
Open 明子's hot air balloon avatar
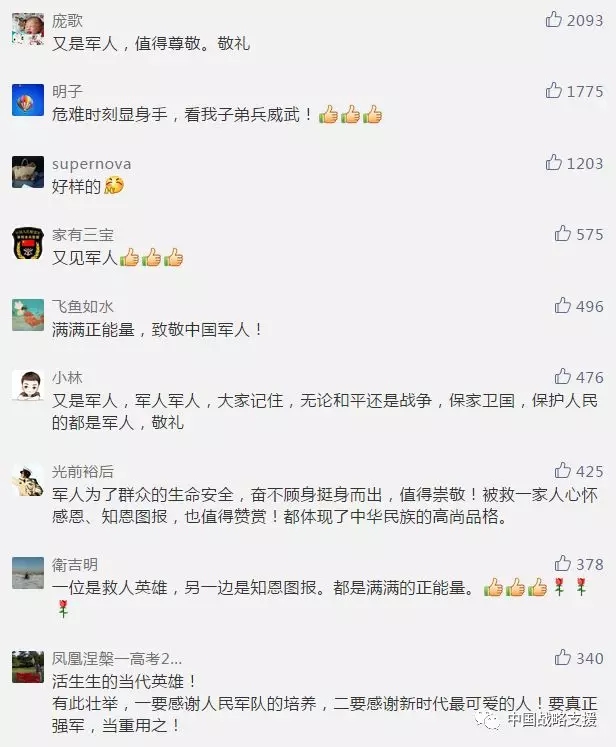(x=28, y=100)
